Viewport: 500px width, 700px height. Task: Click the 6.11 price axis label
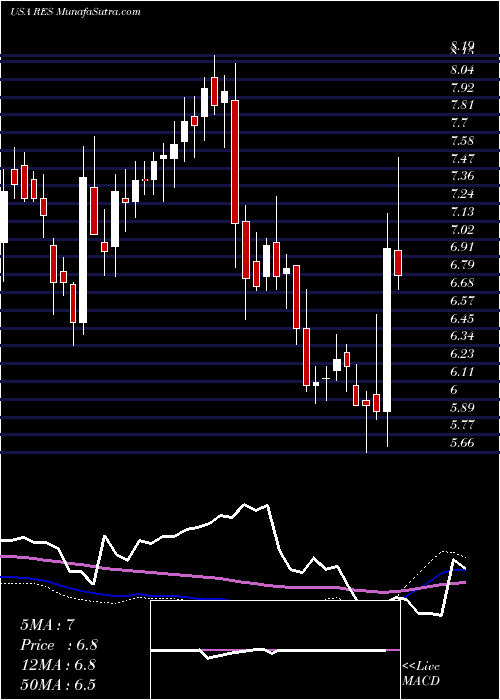click(x=463, y=371)
